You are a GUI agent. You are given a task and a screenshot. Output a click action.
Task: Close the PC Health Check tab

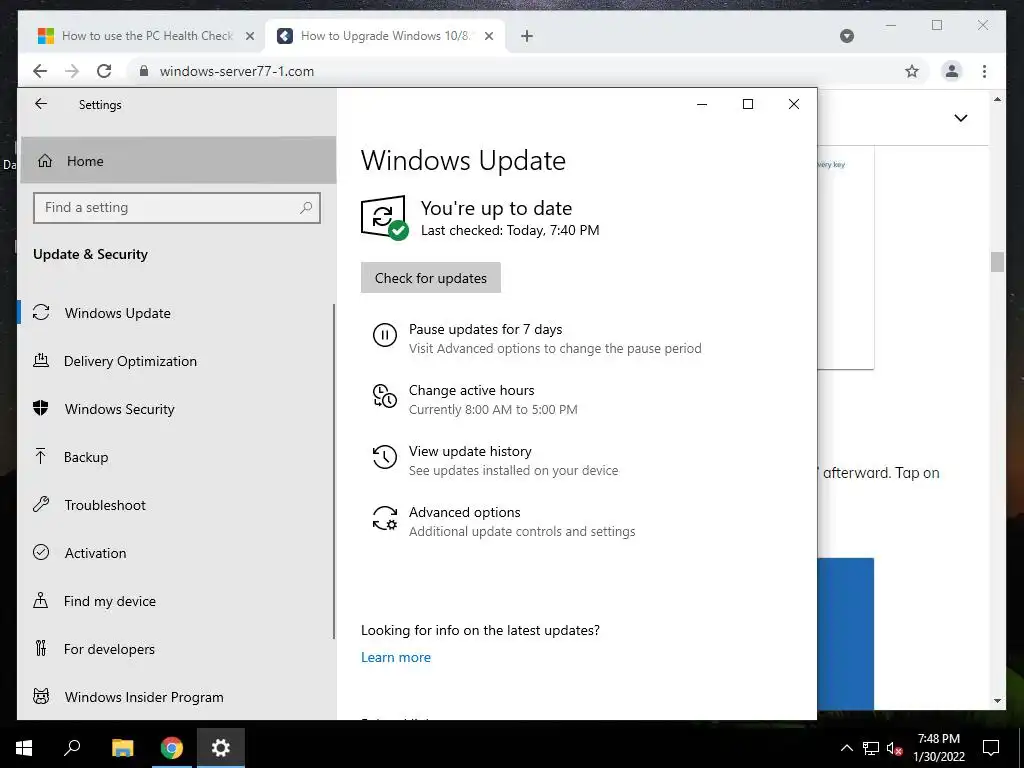pos(249,37)
